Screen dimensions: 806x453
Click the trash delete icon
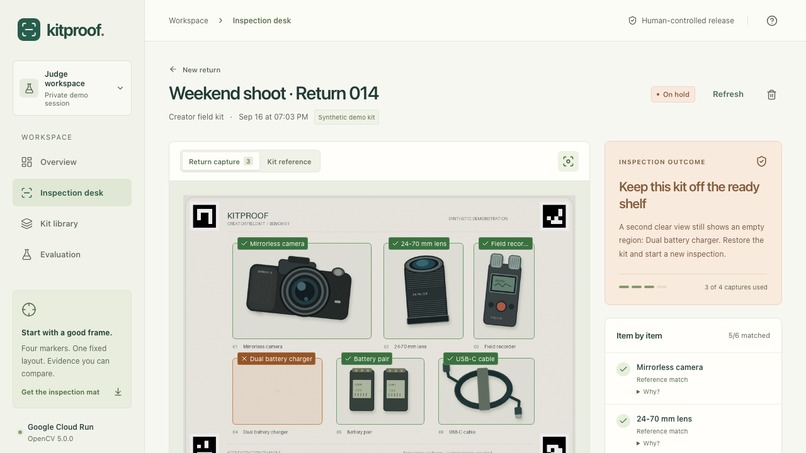772,95
